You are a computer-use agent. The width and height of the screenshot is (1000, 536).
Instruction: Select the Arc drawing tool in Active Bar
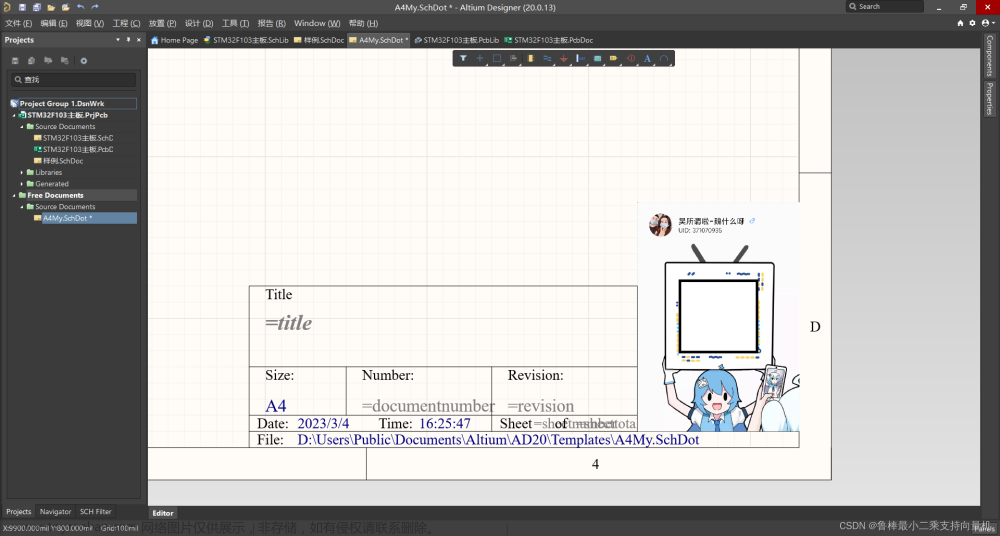(x=664, y=59)
